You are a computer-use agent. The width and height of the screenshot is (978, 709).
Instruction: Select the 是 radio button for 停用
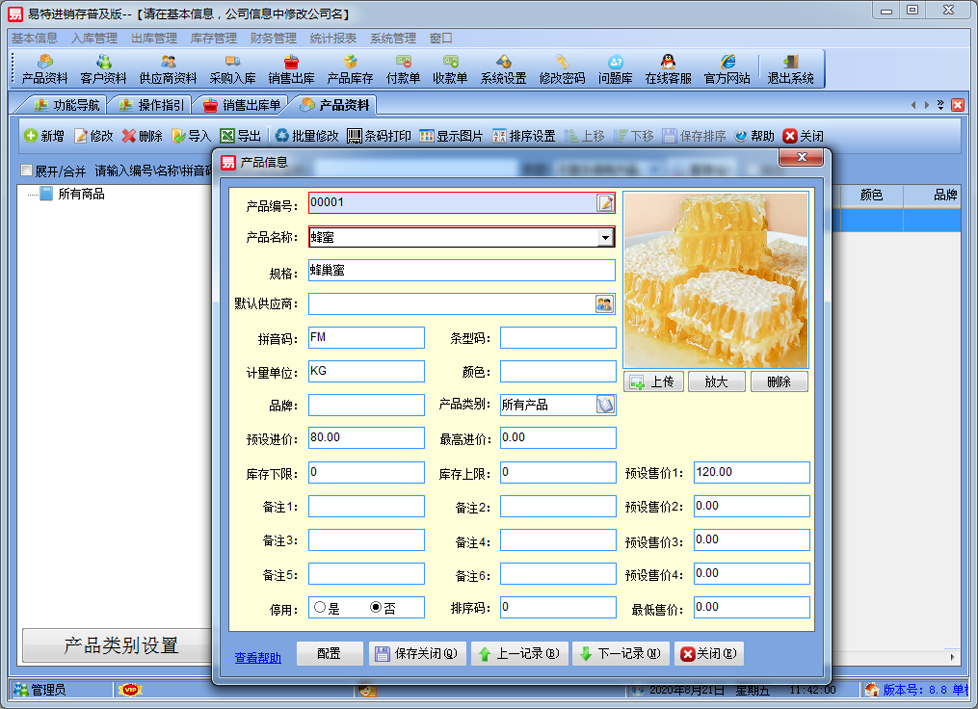320,607
